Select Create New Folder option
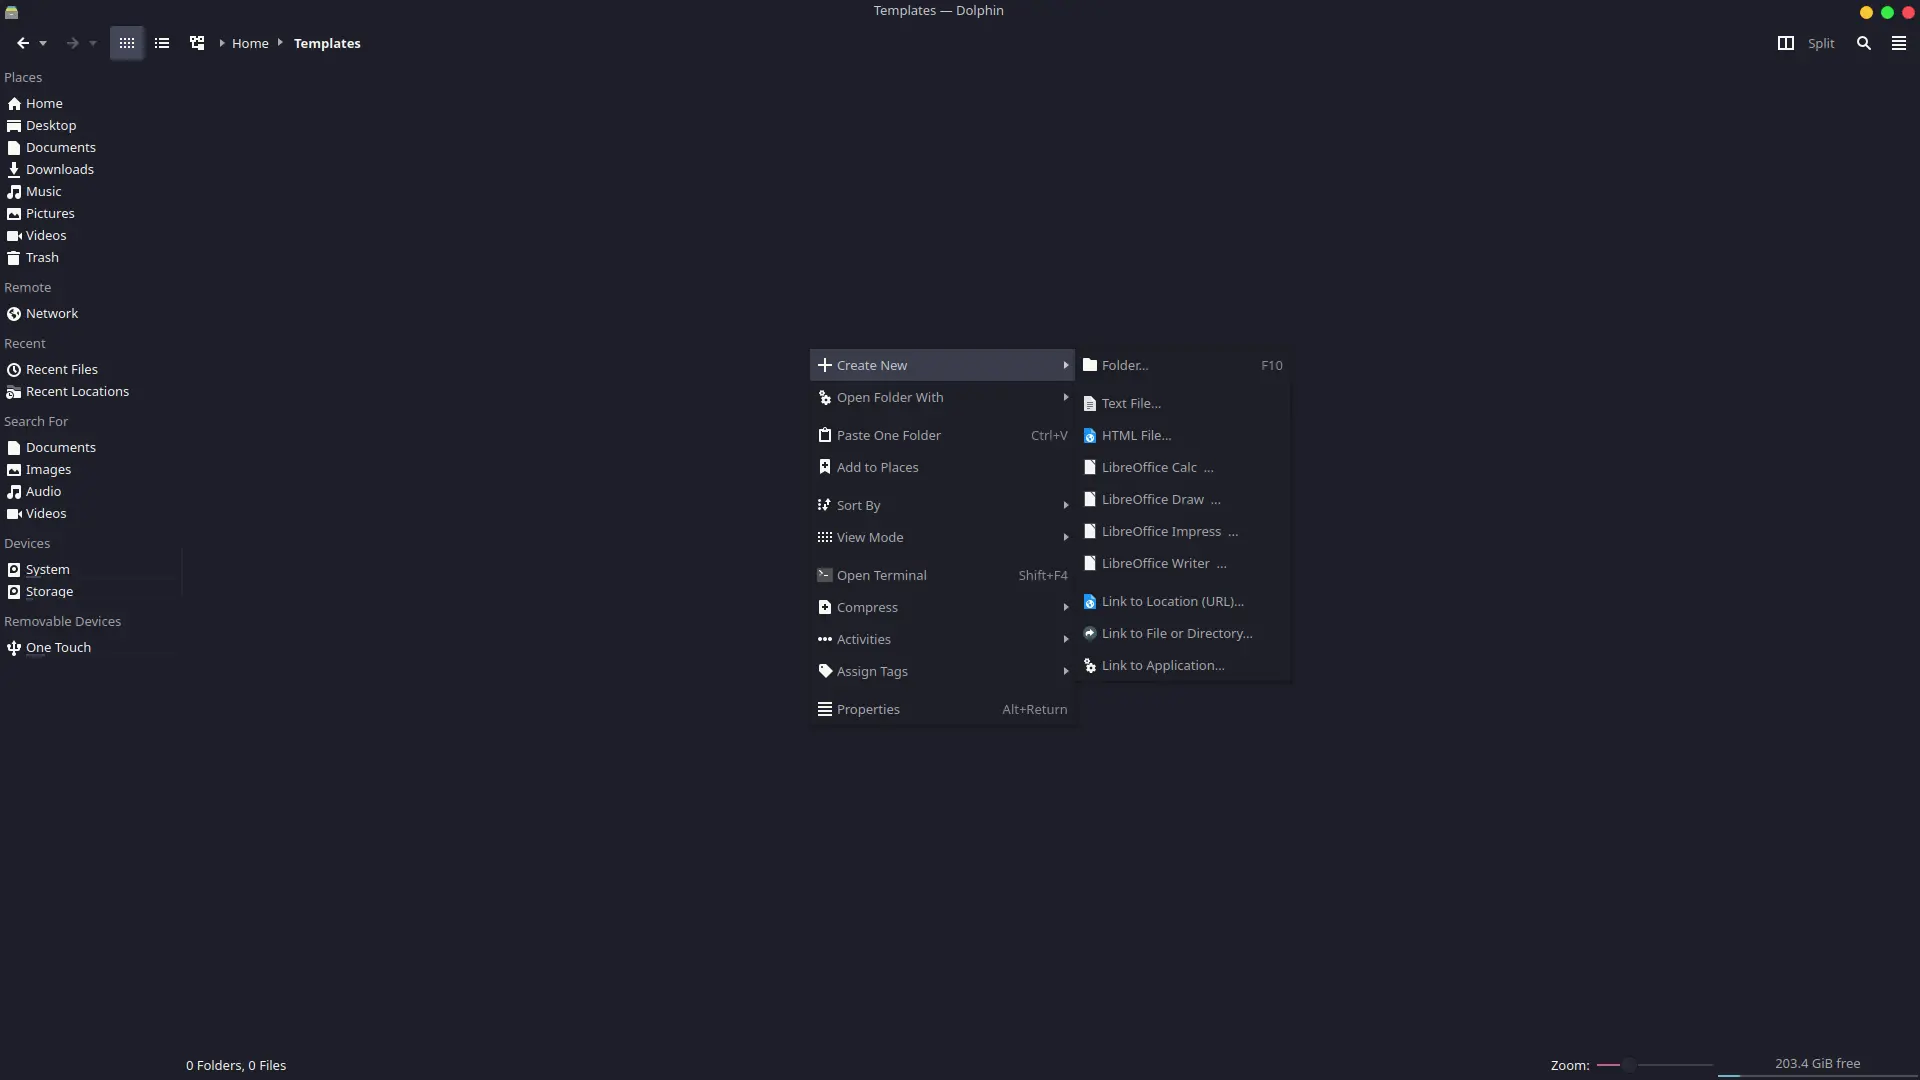 1124,364
